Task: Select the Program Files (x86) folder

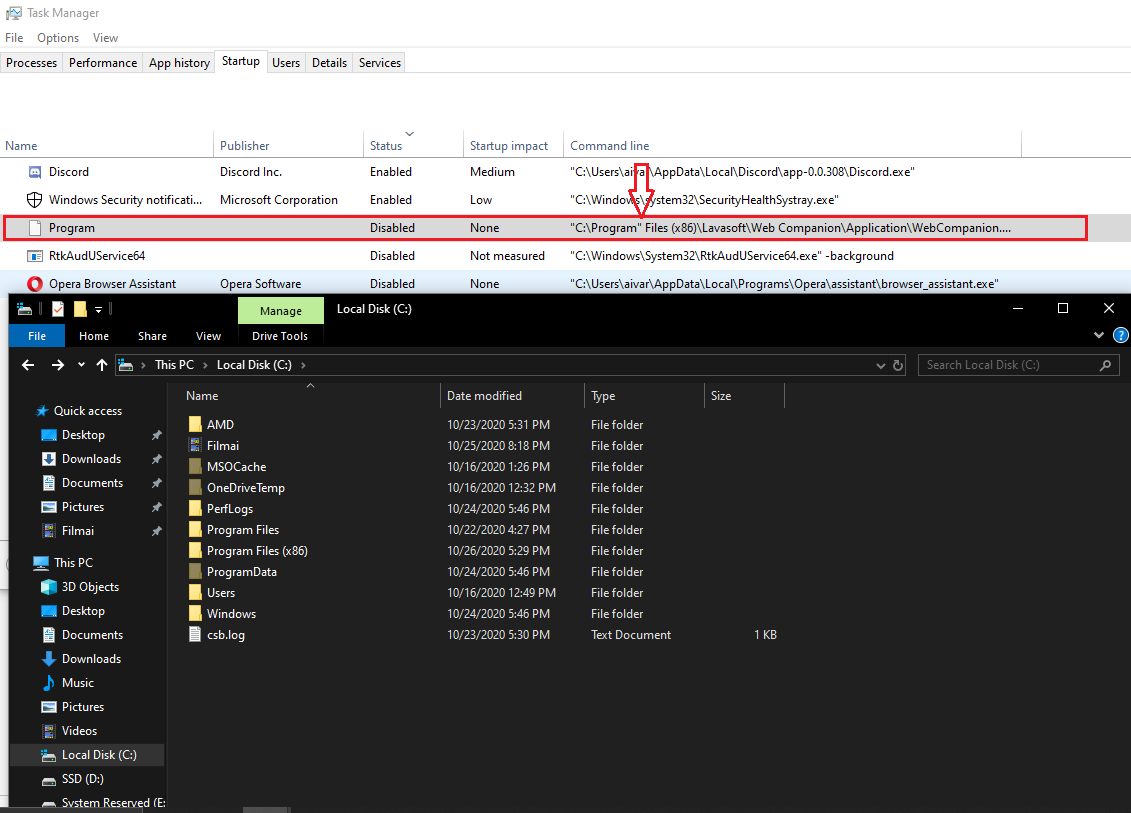Action: tap(257, 550)
